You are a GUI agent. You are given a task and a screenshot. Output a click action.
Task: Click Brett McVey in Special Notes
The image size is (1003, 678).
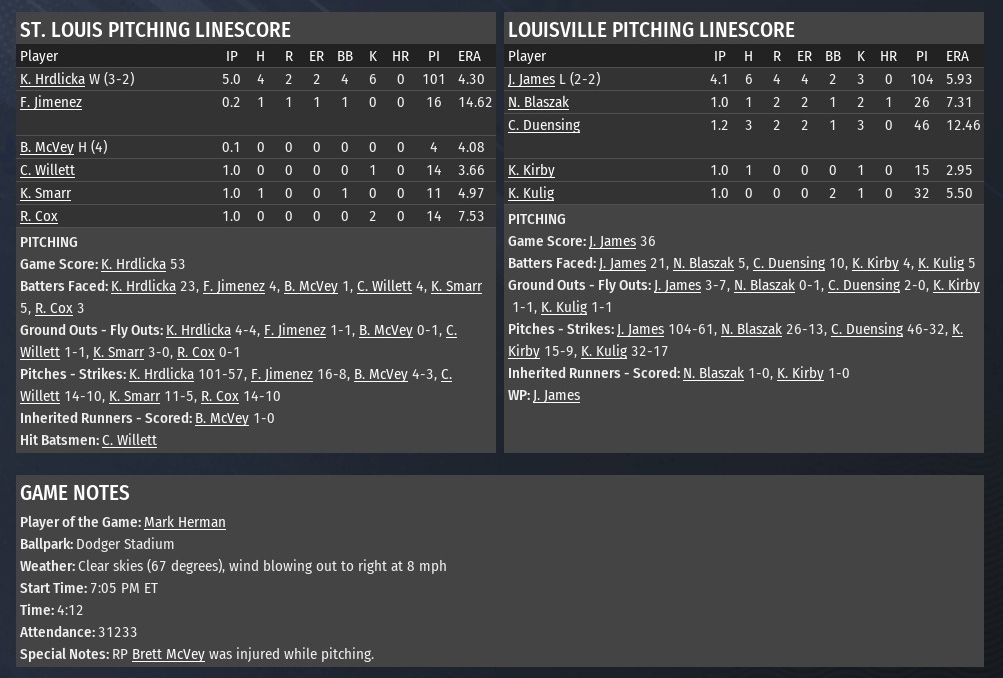point(168,654)
